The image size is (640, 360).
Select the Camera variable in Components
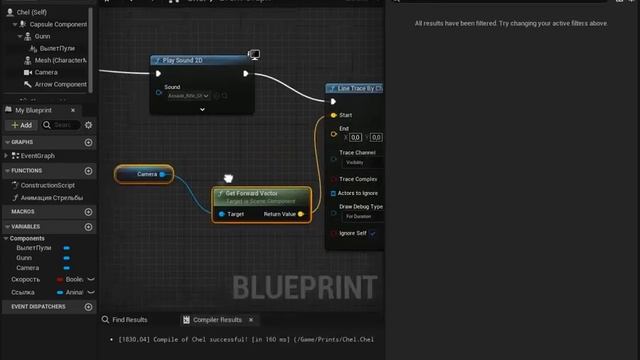point(28,268)
